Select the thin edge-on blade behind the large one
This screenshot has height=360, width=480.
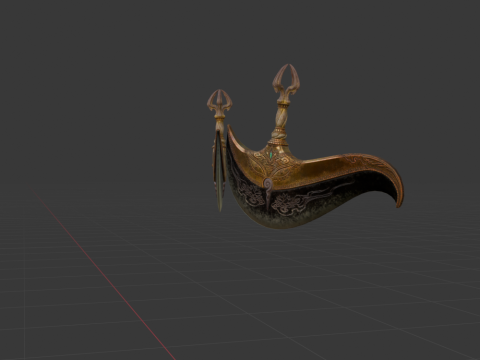pyautogui.click(x=219, y=150)
